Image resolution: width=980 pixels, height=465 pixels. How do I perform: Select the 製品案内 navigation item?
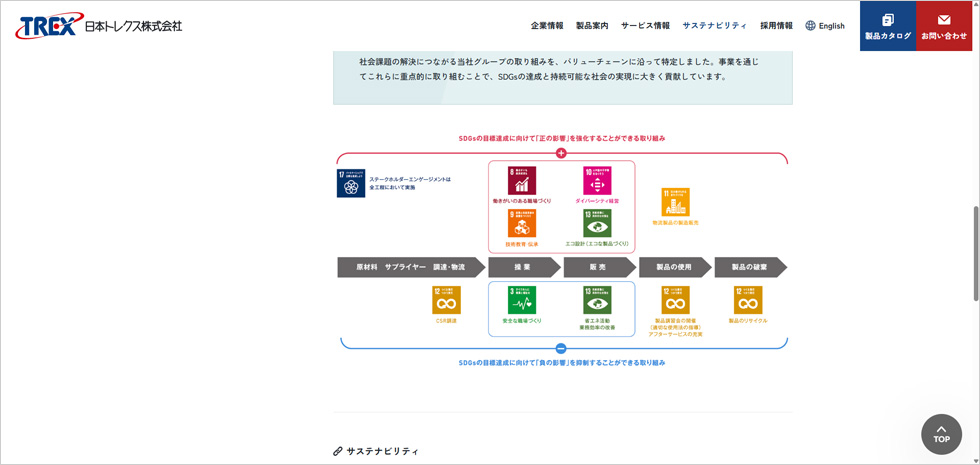pos(592,26)
